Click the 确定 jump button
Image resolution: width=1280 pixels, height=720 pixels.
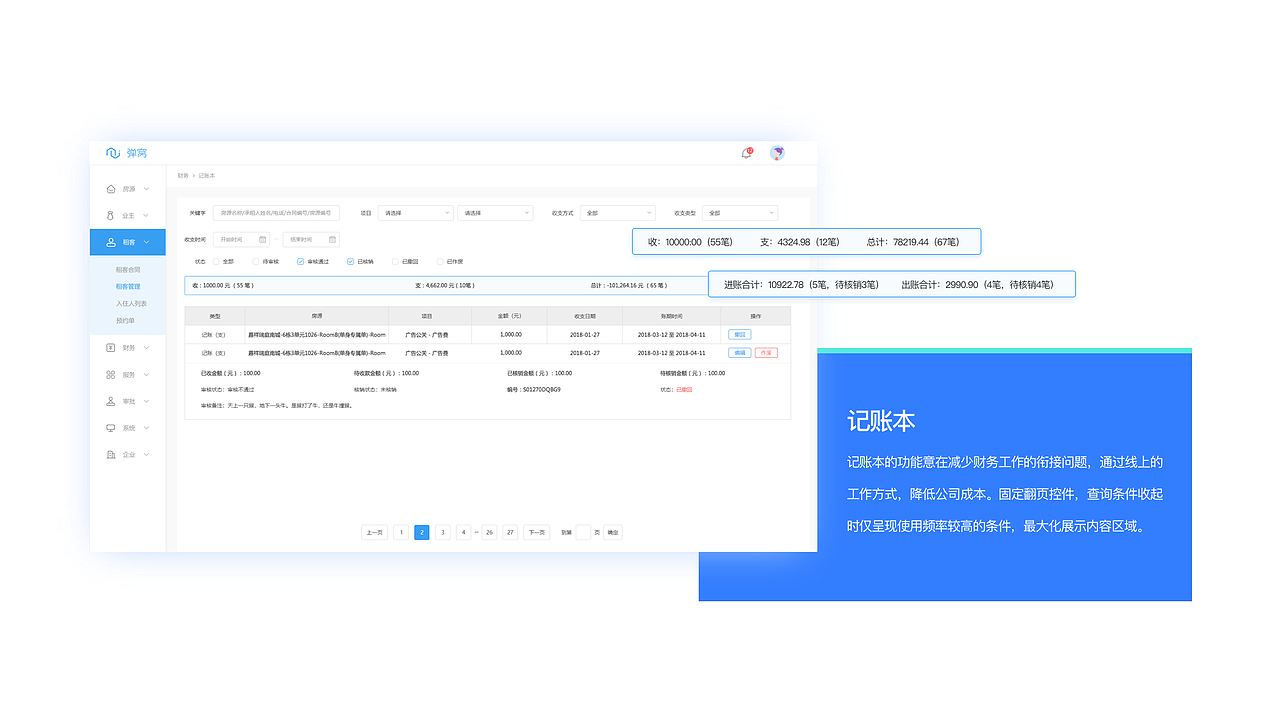coord(613,533)
